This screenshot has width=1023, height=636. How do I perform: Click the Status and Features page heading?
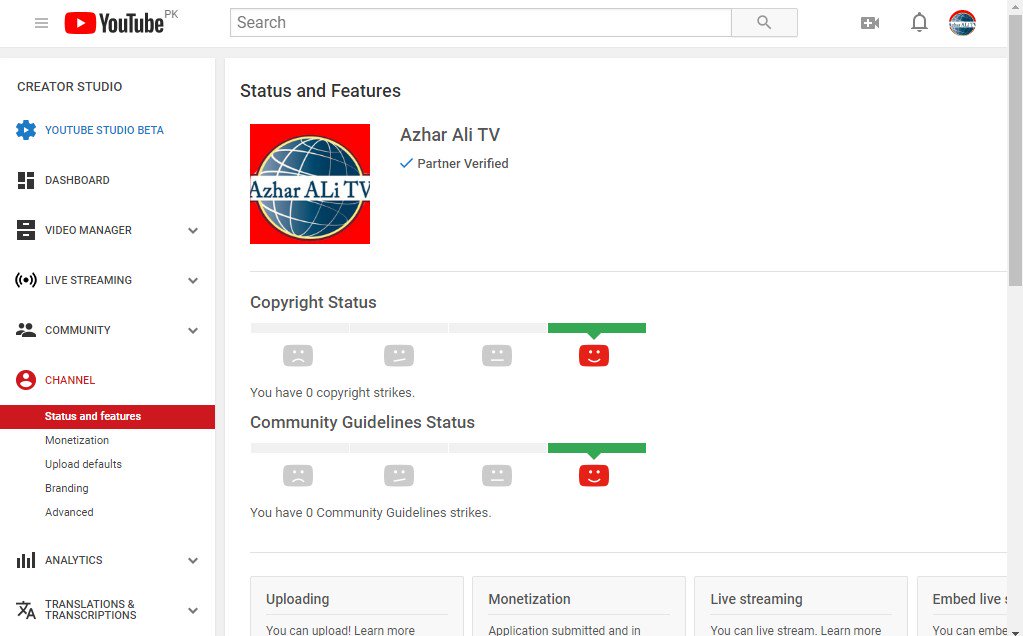click(320, 91)
